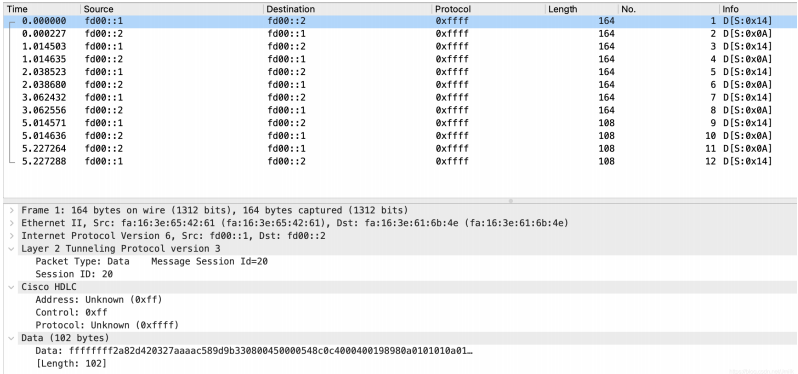Select packet at time 3.062556
The width and height of the screenshot is (798, 374).
click(x=400, y=110)
